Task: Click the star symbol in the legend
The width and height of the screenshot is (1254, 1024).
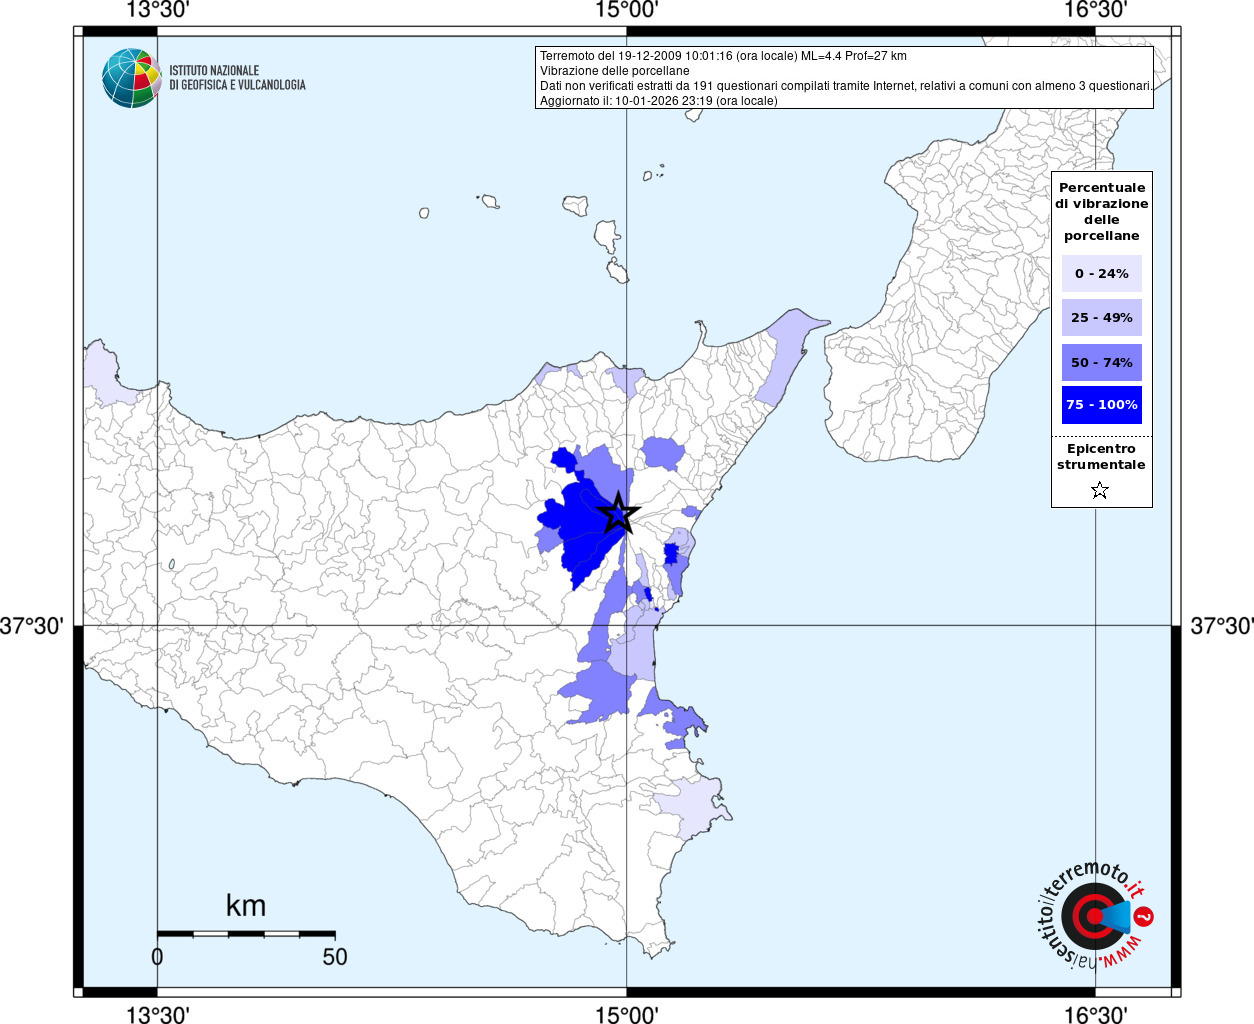Action: point(1100,490)
